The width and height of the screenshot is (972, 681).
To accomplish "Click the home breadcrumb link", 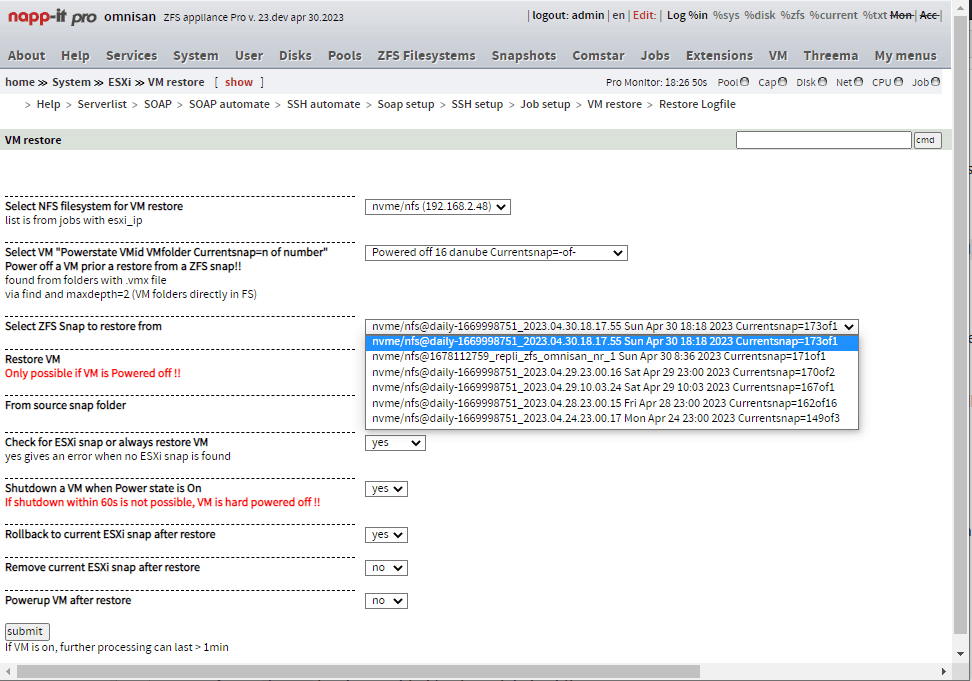I will coord(20,82).
